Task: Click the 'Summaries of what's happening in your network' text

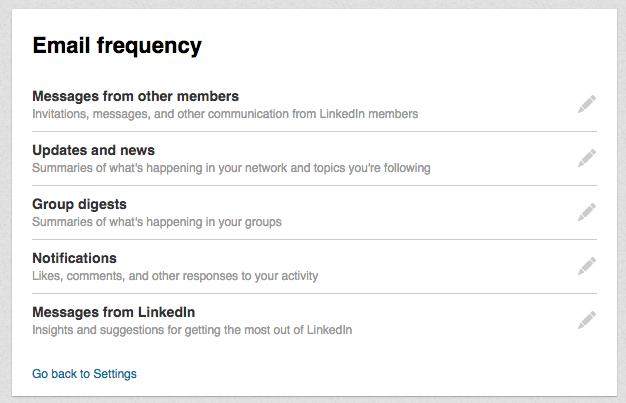Action: point(231,168)
